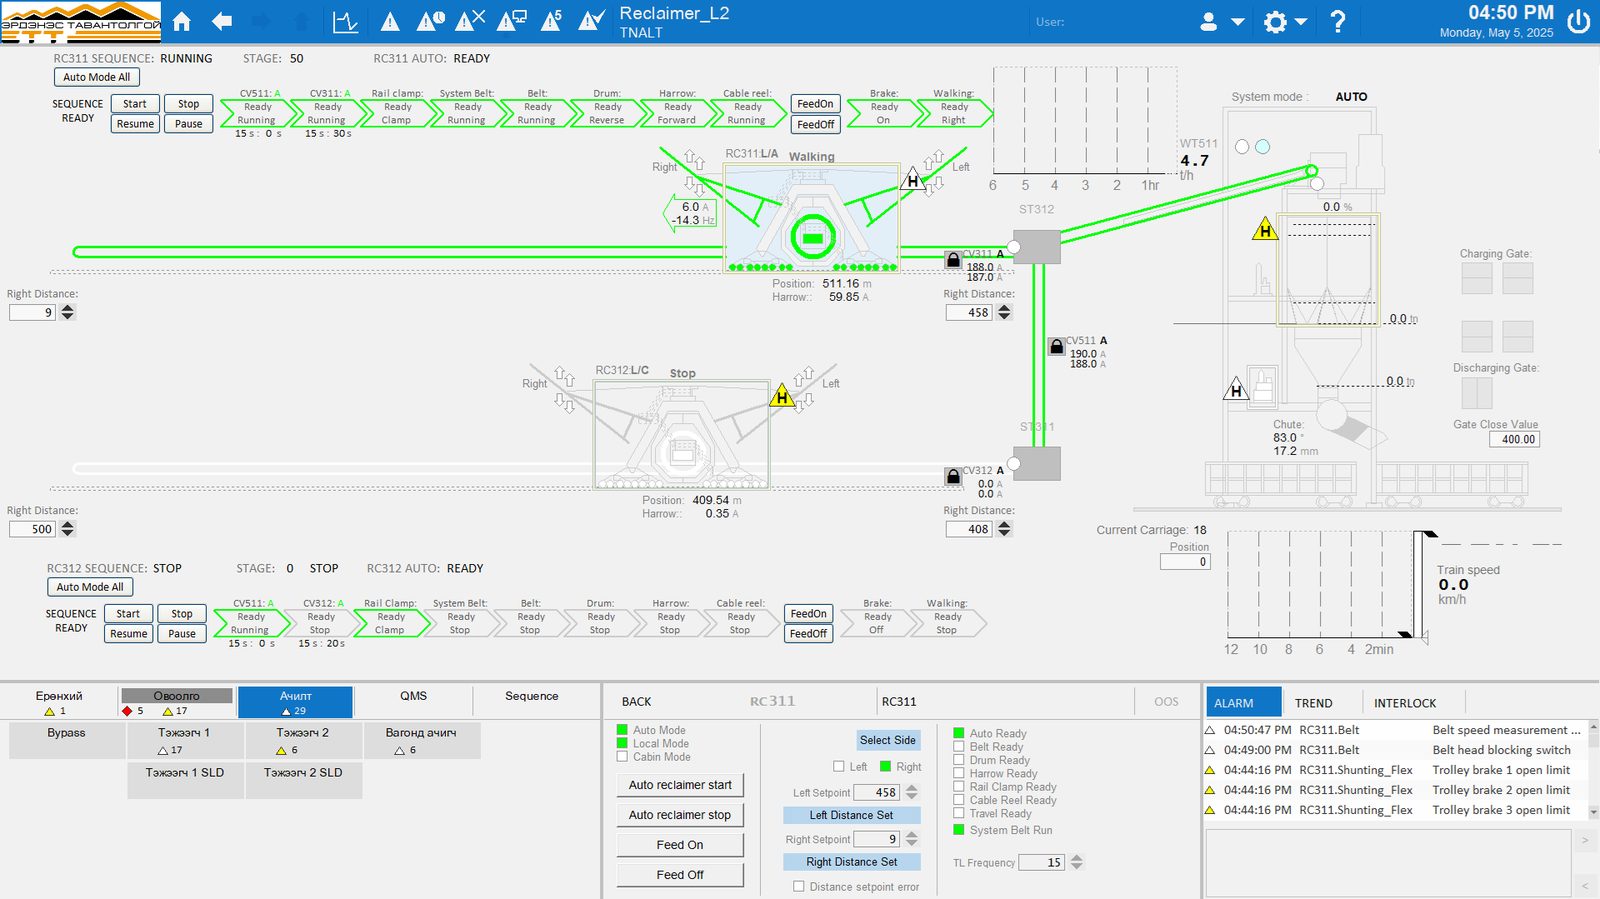Image resolution: width=1600 pixels, height=899 pixels.
Task: Click the yellow H warning on RC312
Action: [782, 397]
